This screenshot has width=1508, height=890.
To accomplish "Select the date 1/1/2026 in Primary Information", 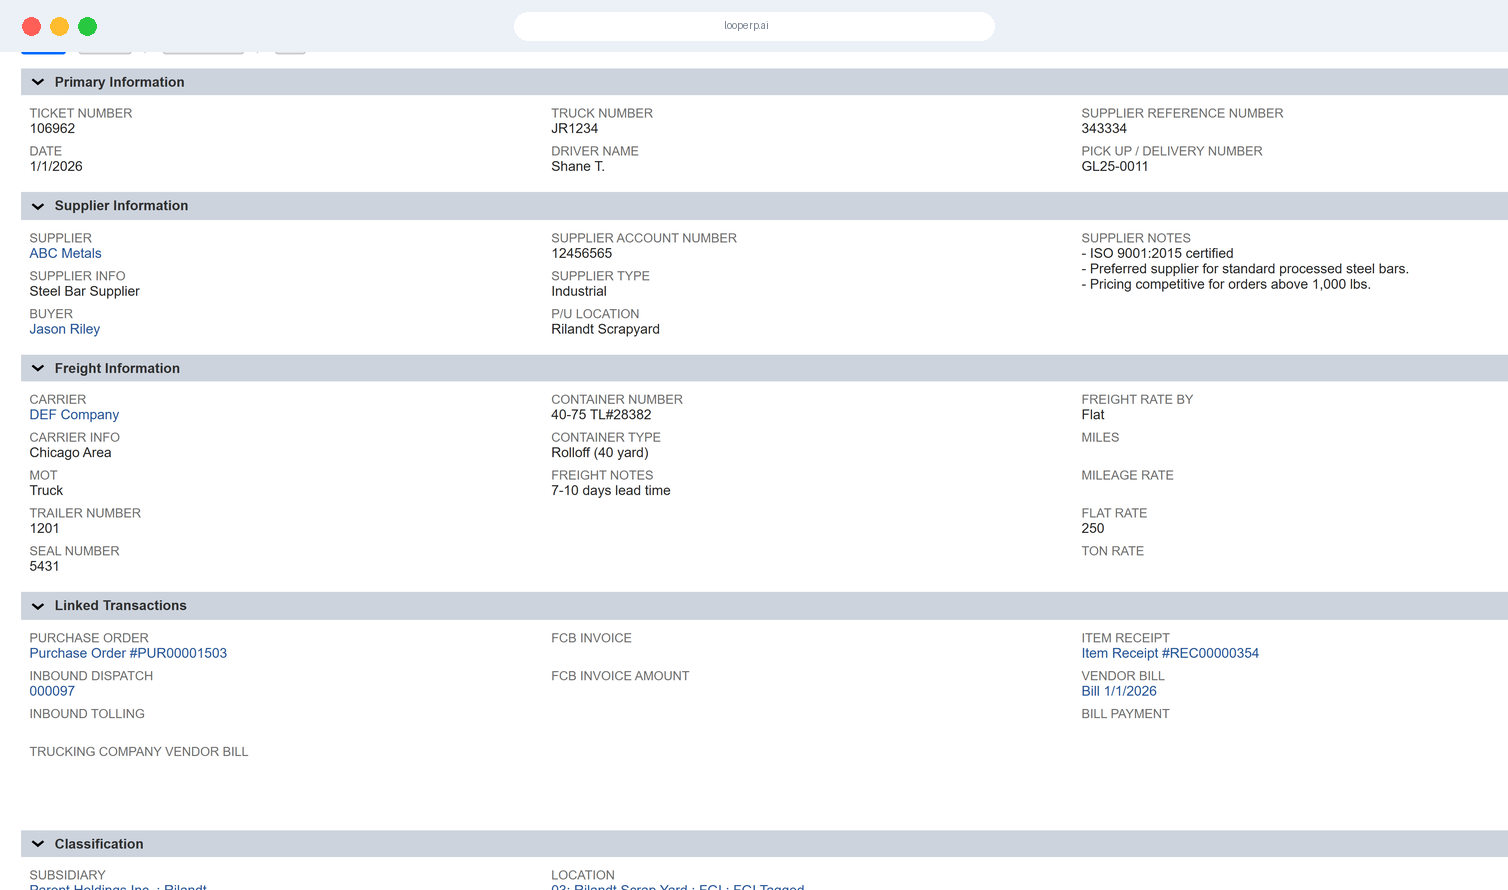I will coord(56,167).
